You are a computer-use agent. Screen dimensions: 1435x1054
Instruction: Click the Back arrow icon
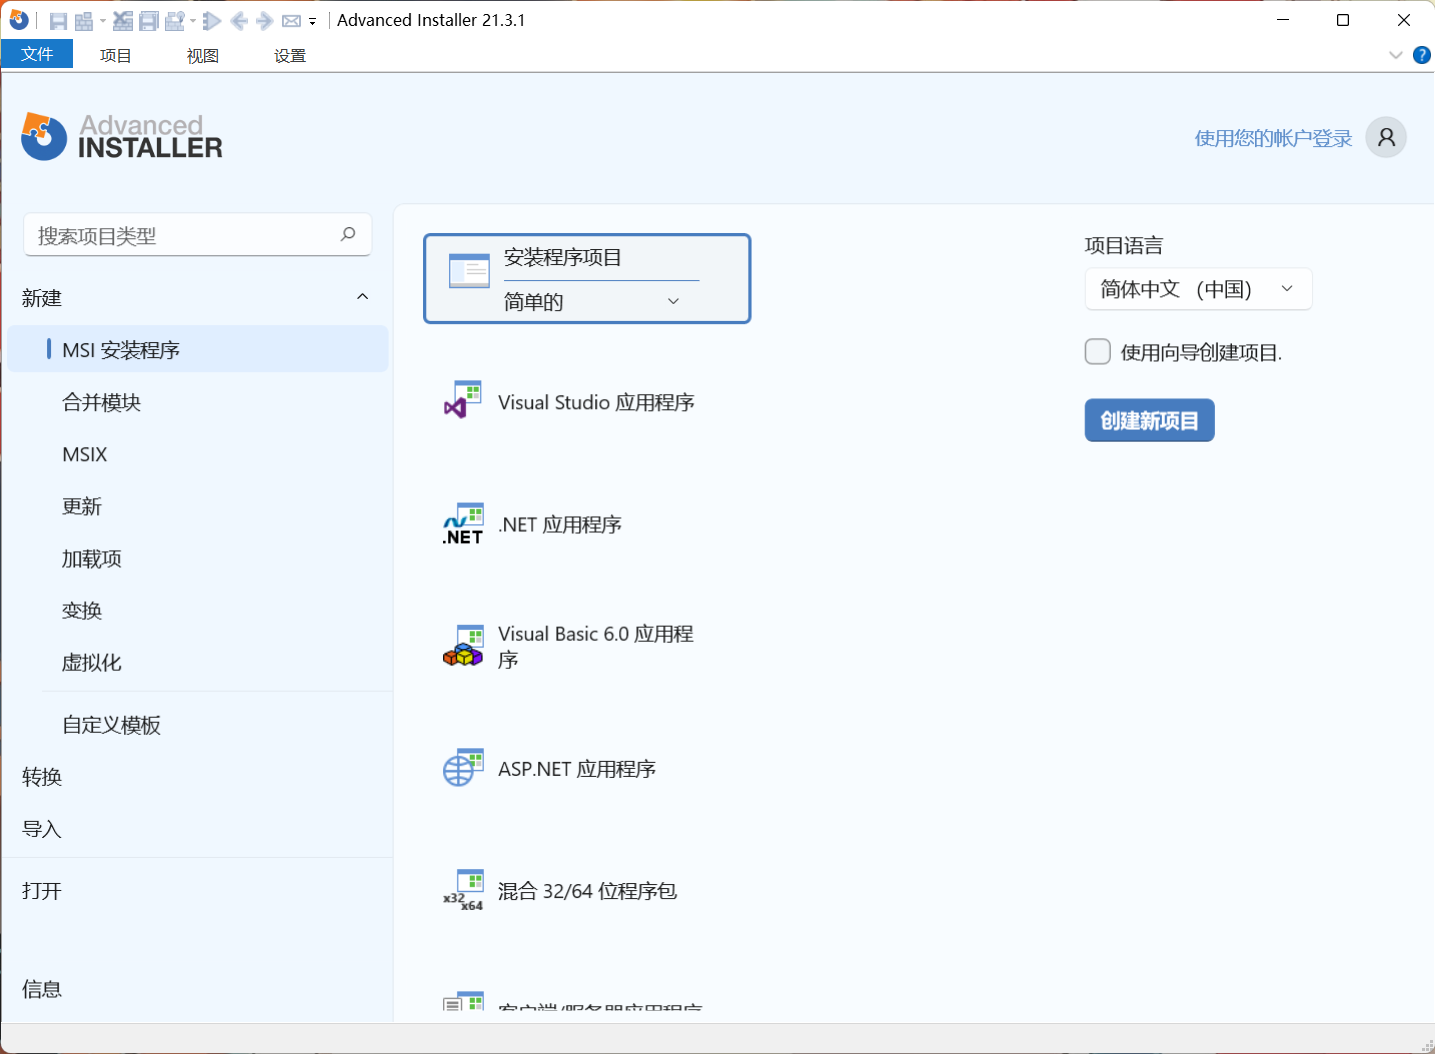239,21
